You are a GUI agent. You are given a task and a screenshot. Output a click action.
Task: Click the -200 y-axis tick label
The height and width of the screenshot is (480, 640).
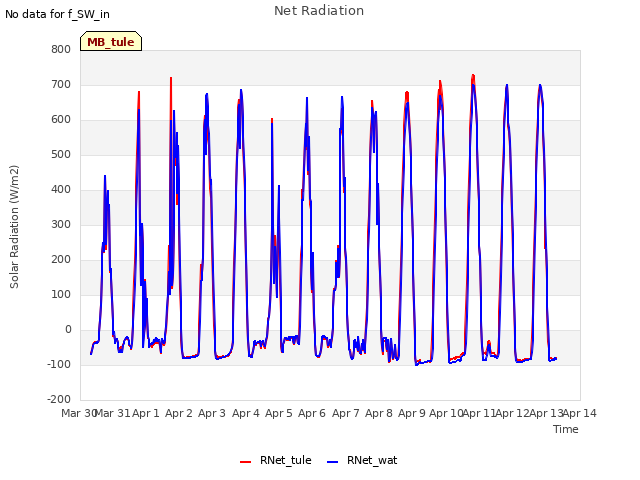[x=59, y=399]
